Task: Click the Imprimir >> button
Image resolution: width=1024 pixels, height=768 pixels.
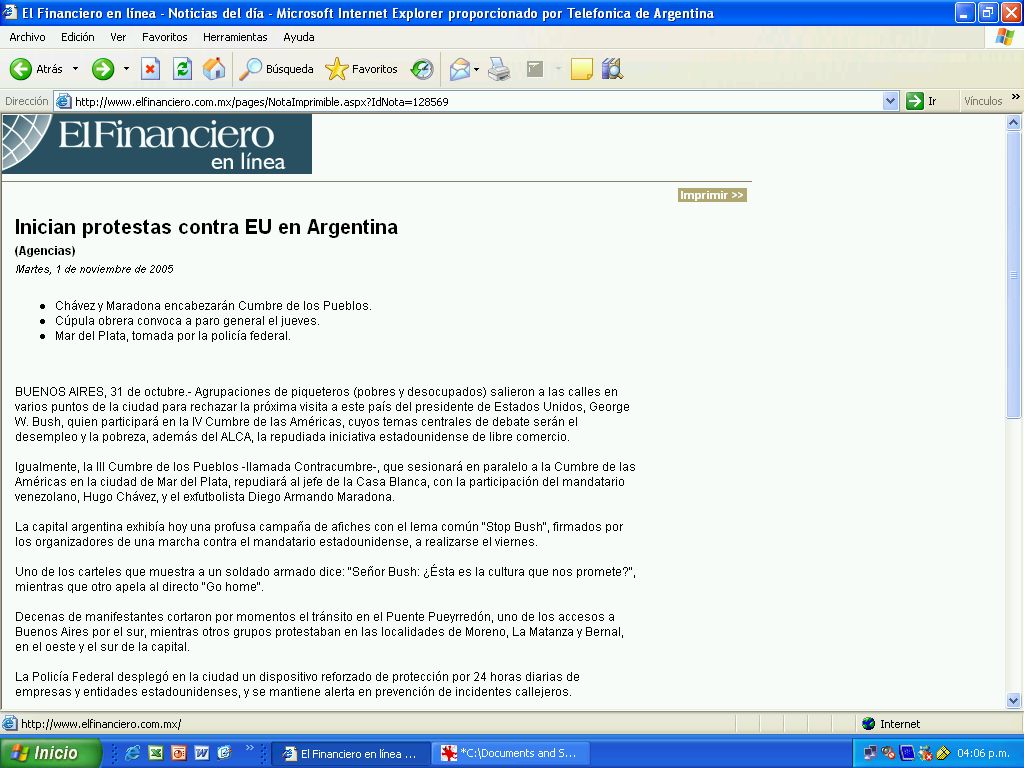Action: (712, 195)
